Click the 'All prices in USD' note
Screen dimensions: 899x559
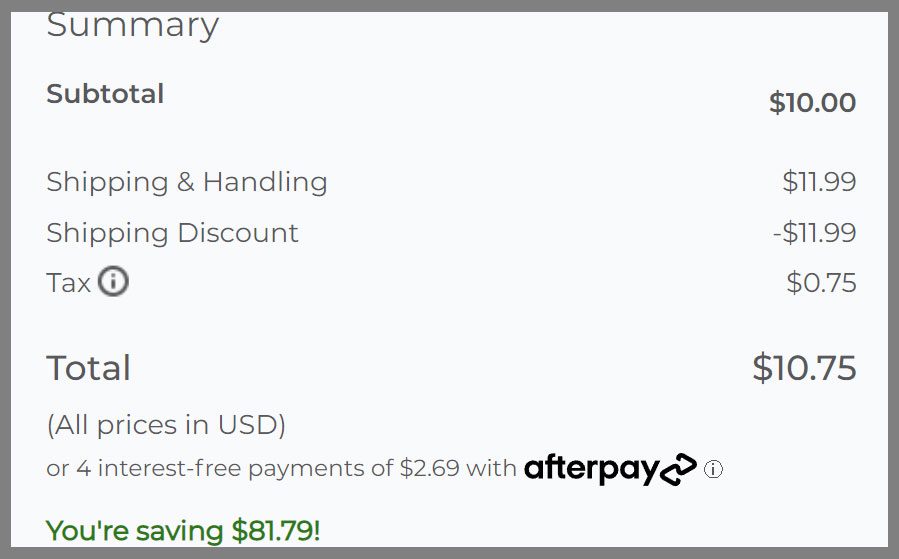pyautogui.click(x=166, y=425)
